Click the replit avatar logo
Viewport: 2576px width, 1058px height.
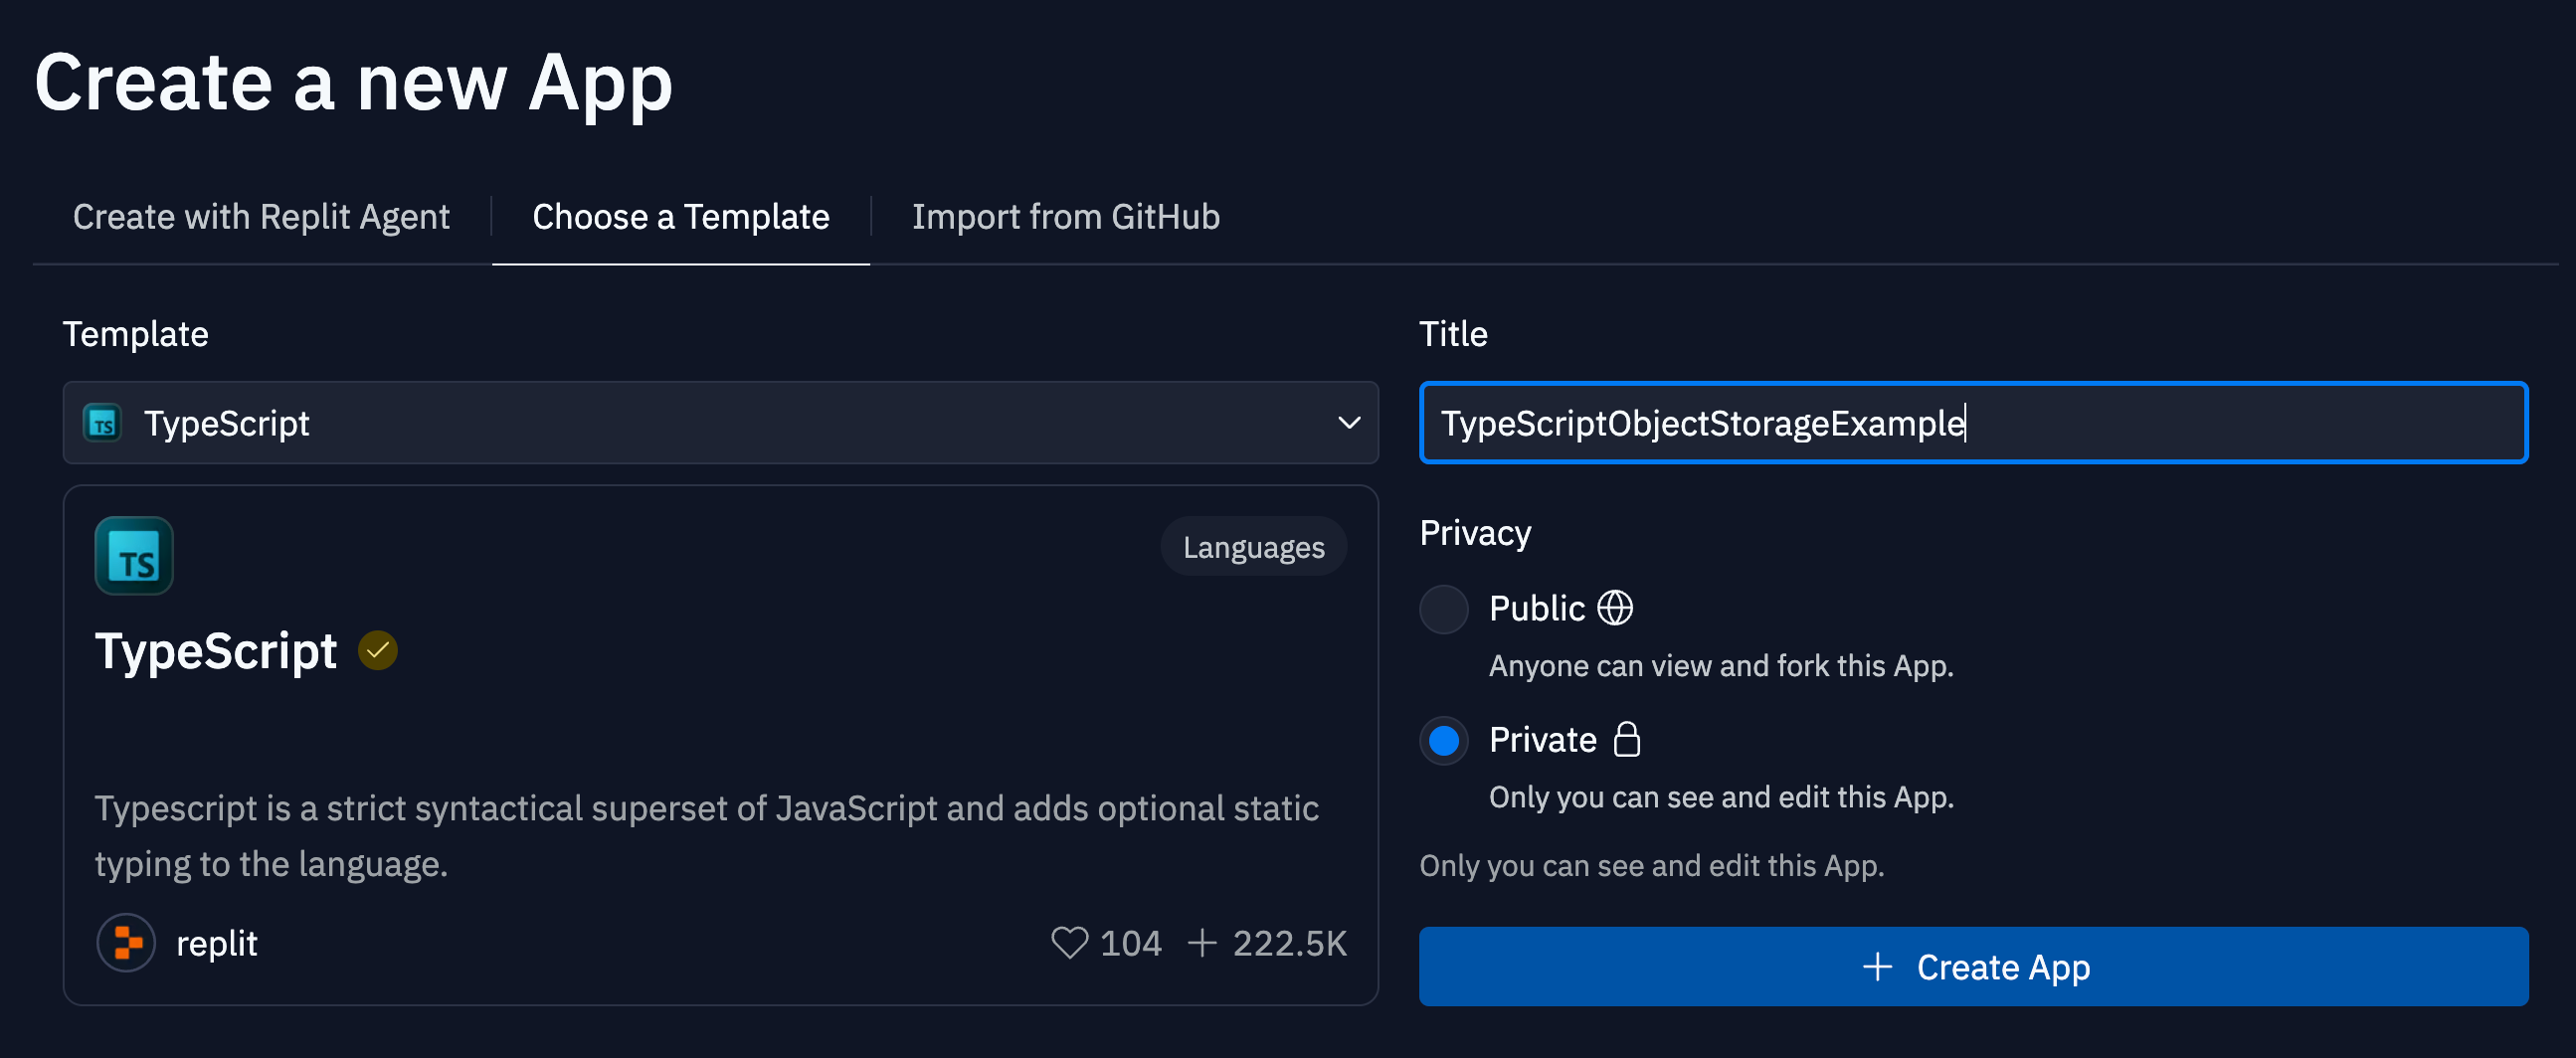(x=126, y=943)
